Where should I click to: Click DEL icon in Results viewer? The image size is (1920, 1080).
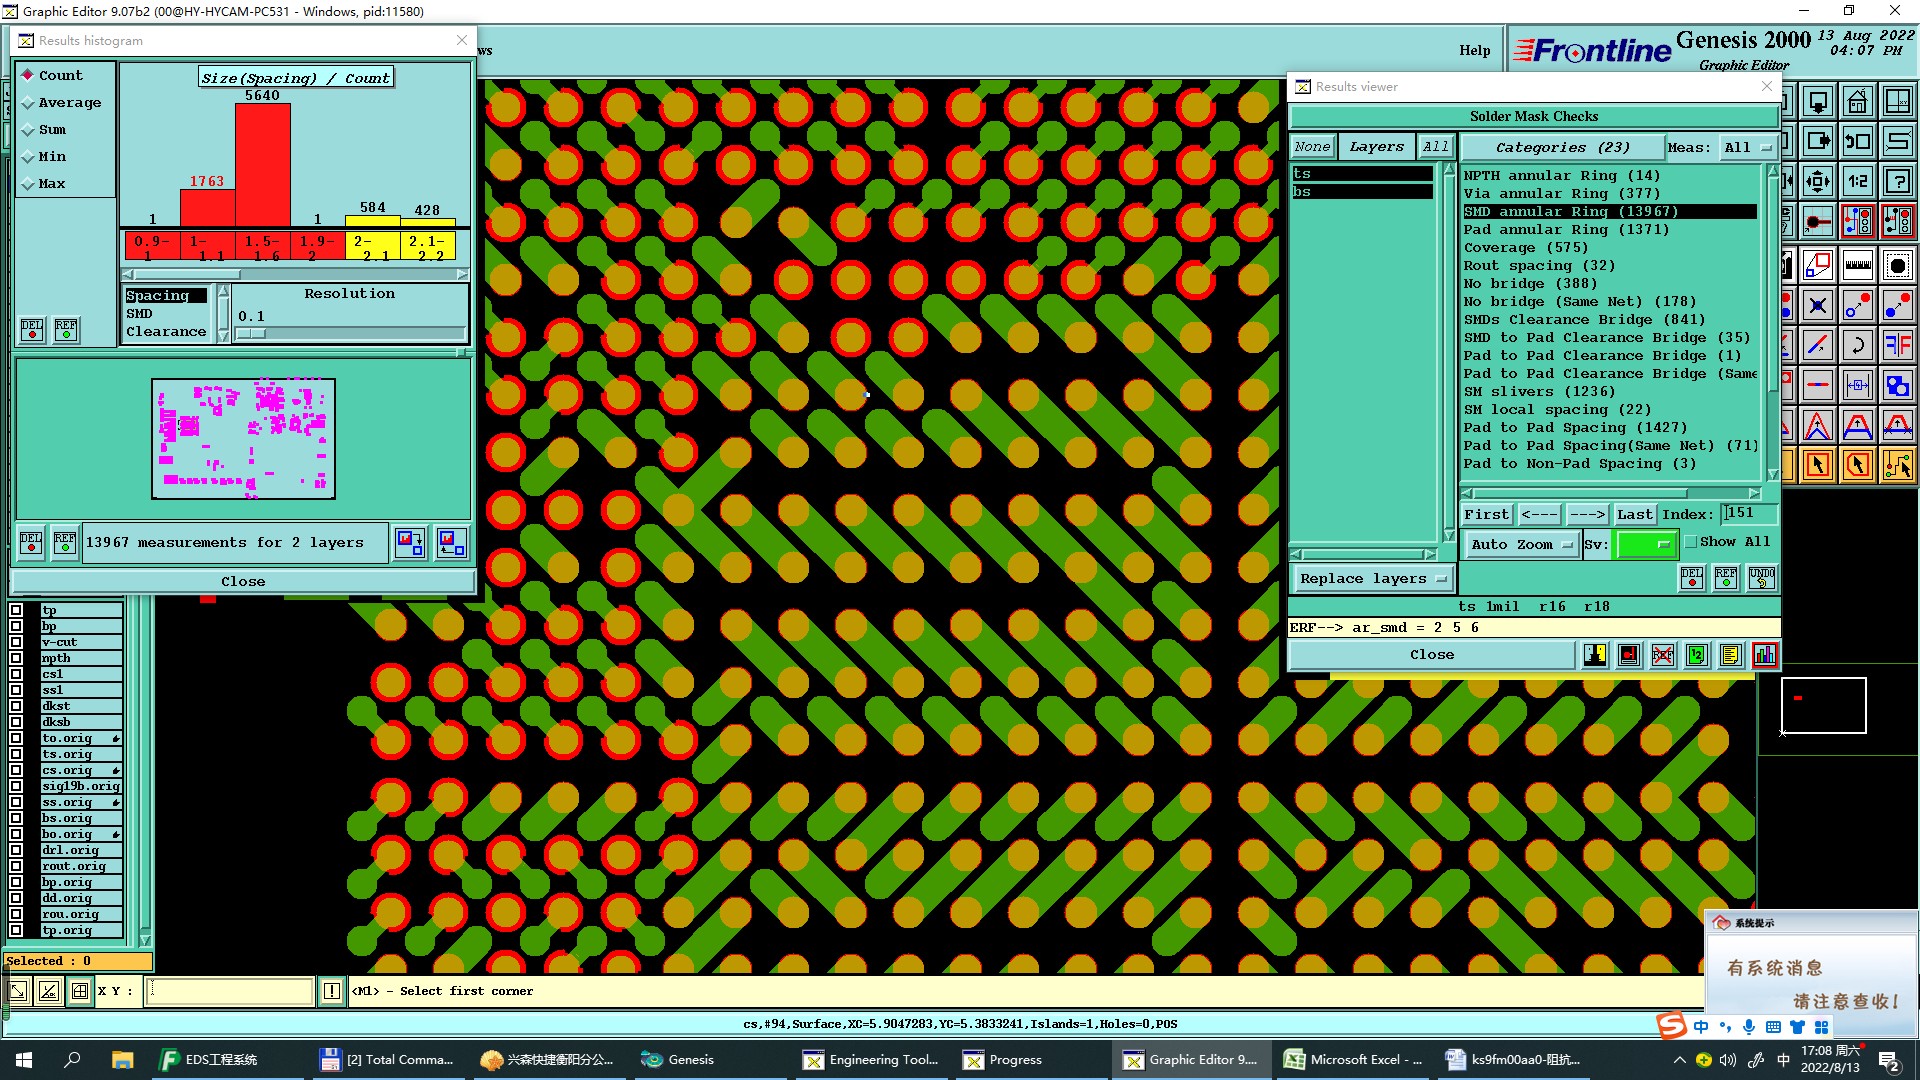[1691, 578]
